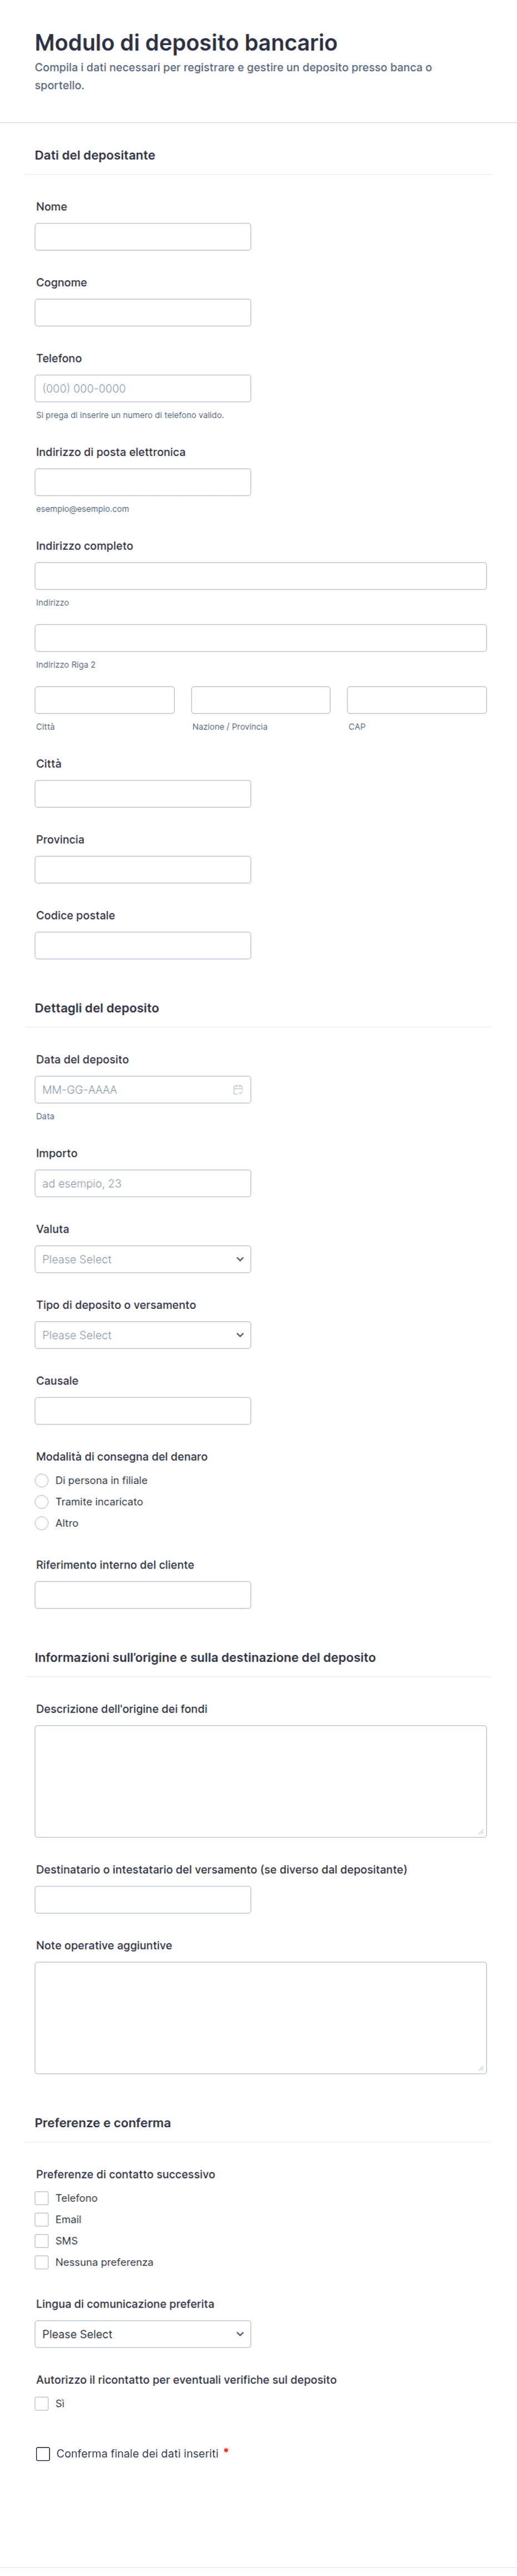Expand the Valuta dropdown
The image size is (517, 2576).
pyautogui.click(x=143, y=1259)
